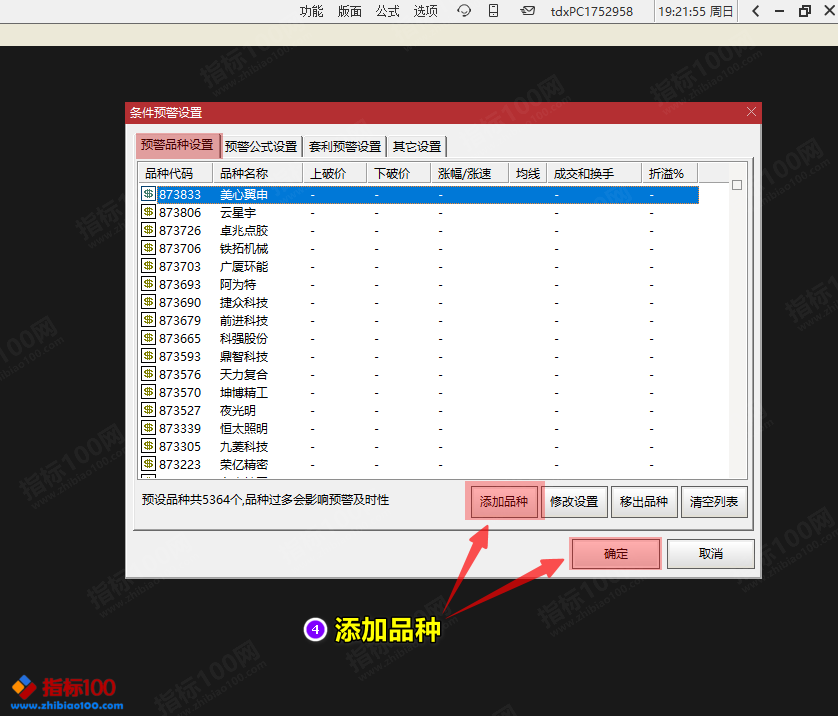The width and height of the screenshot is (838, 716).
Task: Select the row named 前进科技
Action: pyautogui.click(x=419, y=321)
